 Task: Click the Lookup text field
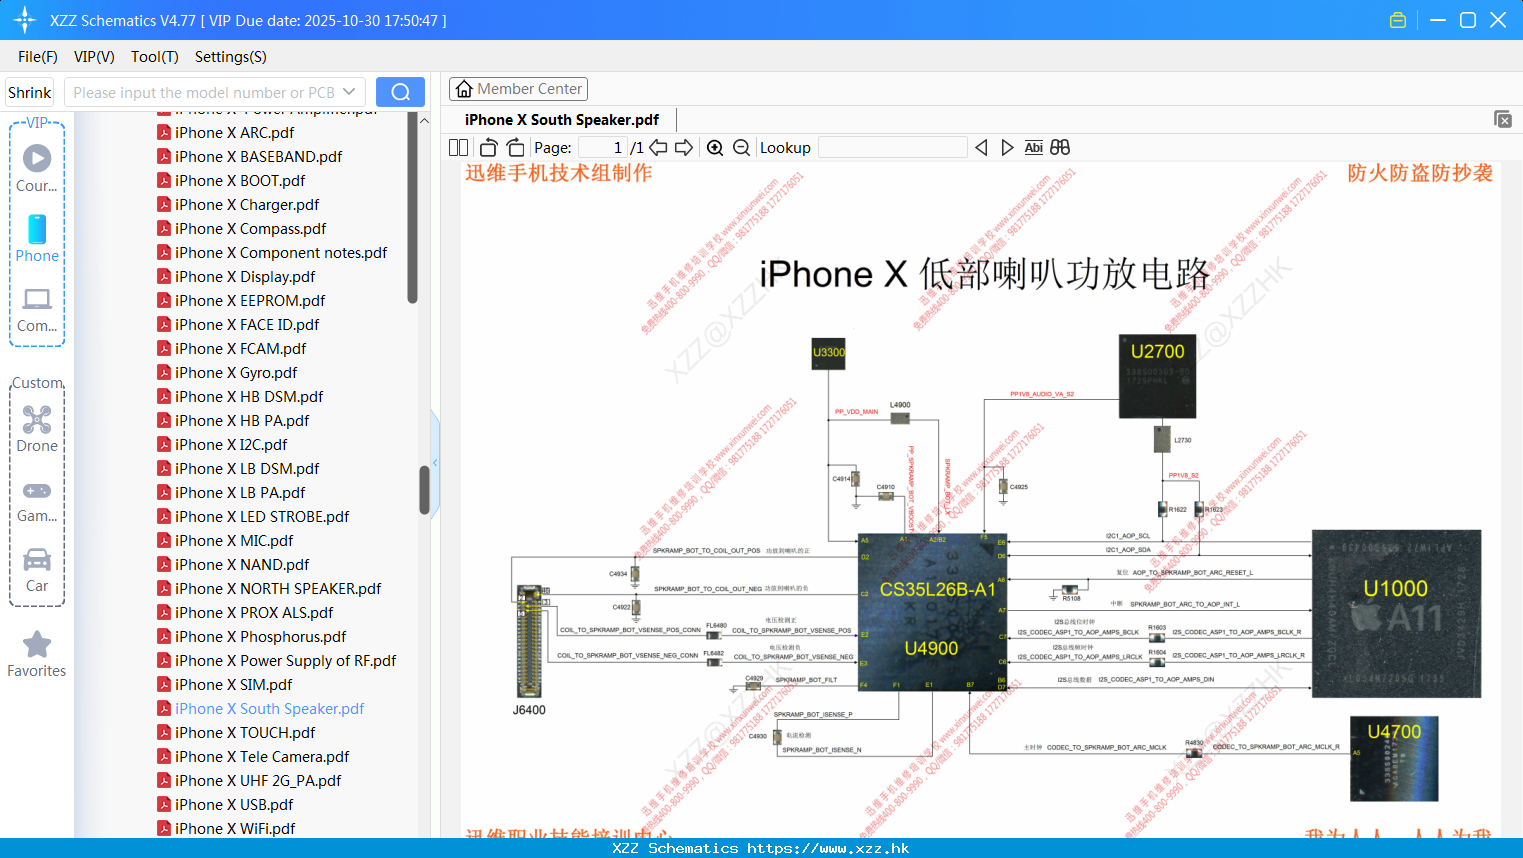(x=892, y=147)
